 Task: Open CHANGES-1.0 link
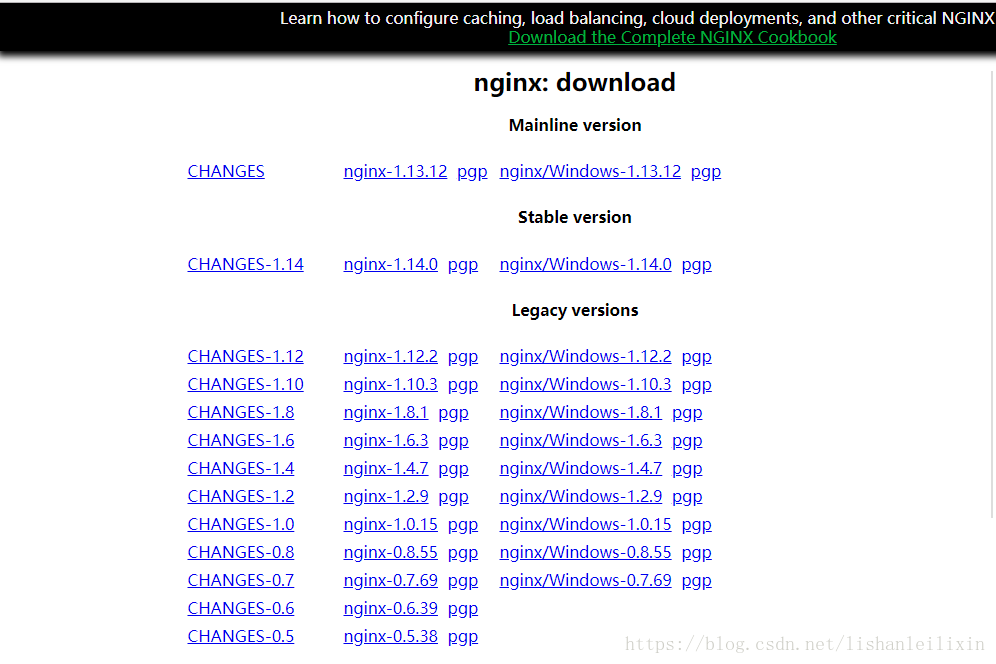241,524
